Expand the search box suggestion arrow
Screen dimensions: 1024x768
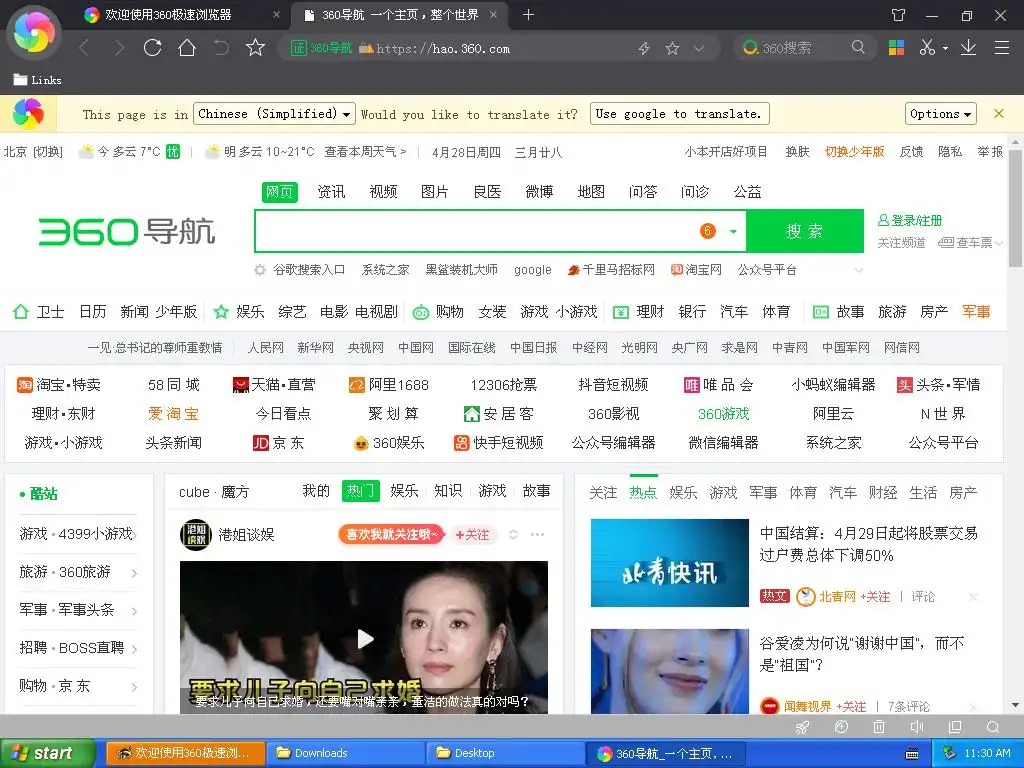coord(733,231)
